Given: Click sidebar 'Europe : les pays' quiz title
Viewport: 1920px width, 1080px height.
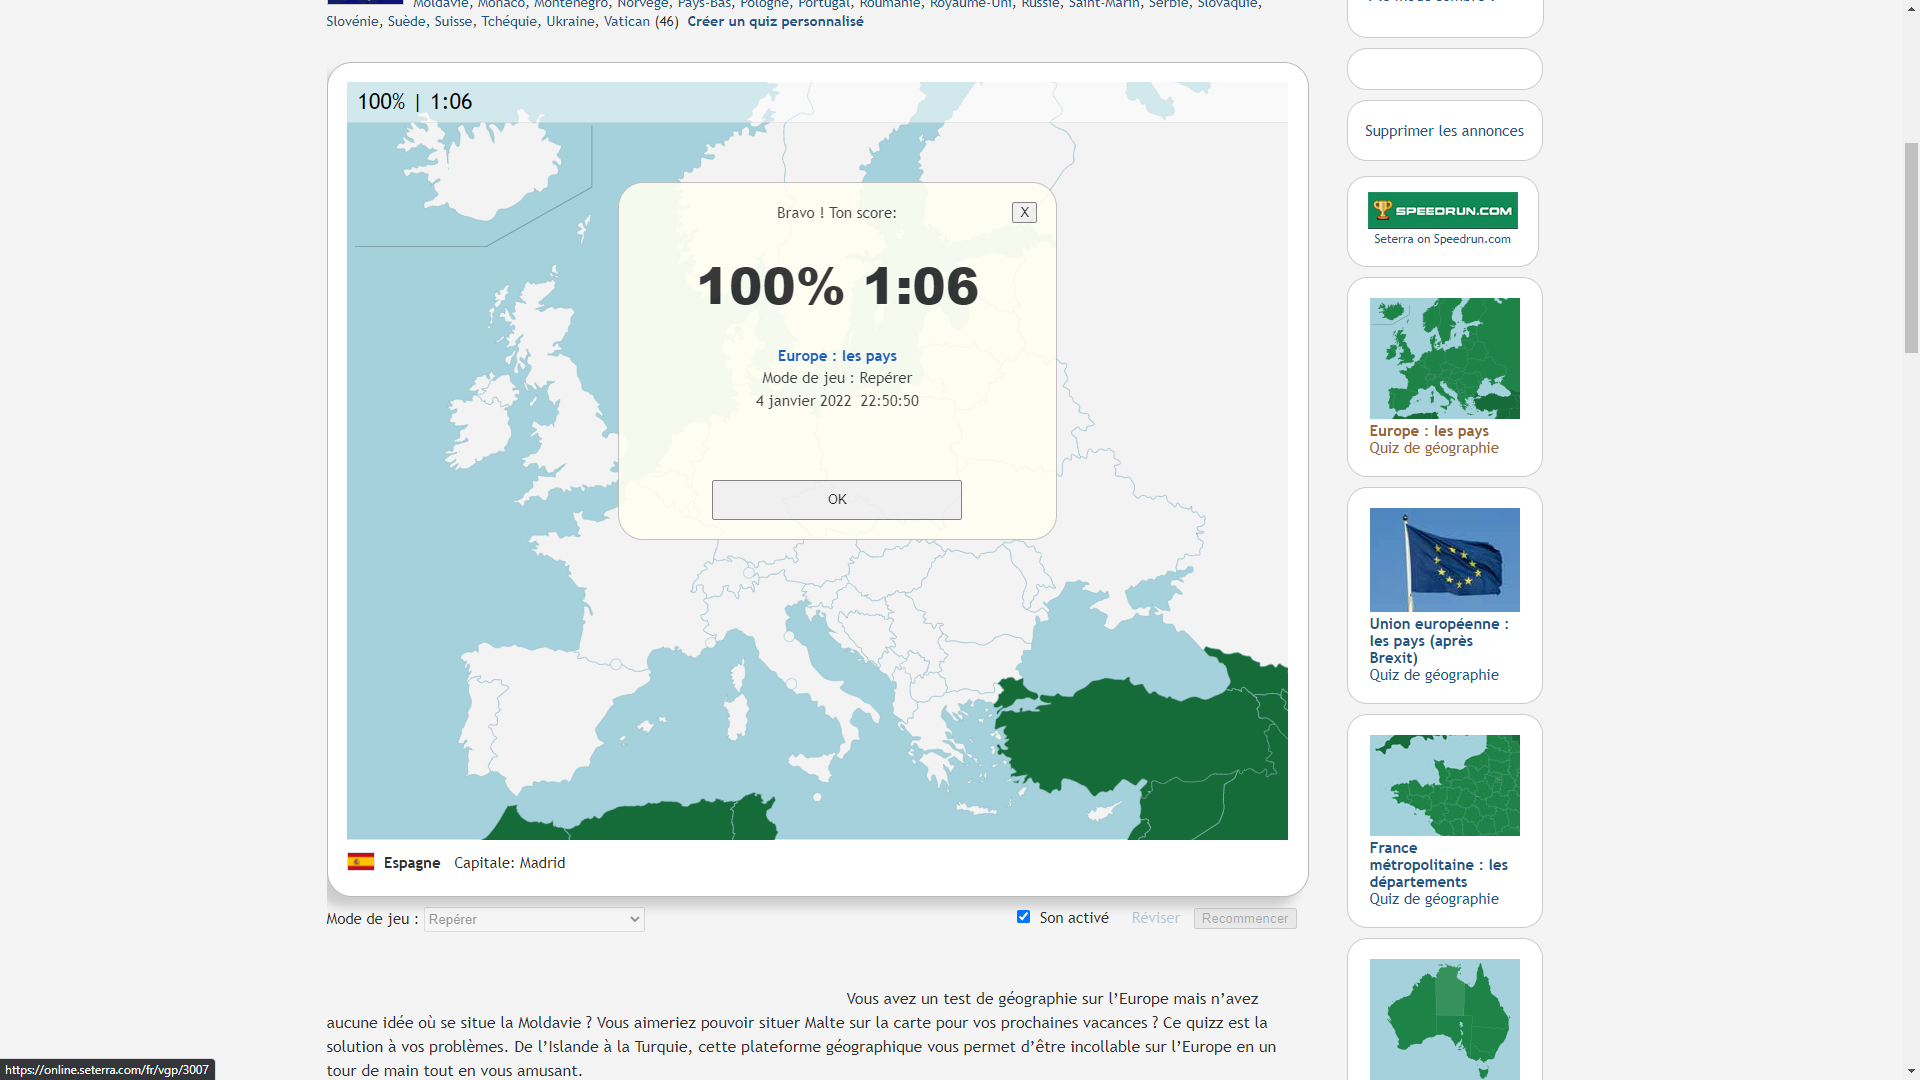Looking at the screenshot, I should point(1429,431).
